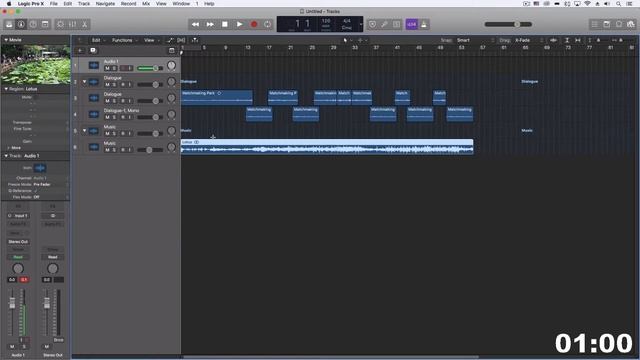640x360 pixels.
Task: Click the Global Tracks button
Action: pyautogui.click(x=171, y=51)
